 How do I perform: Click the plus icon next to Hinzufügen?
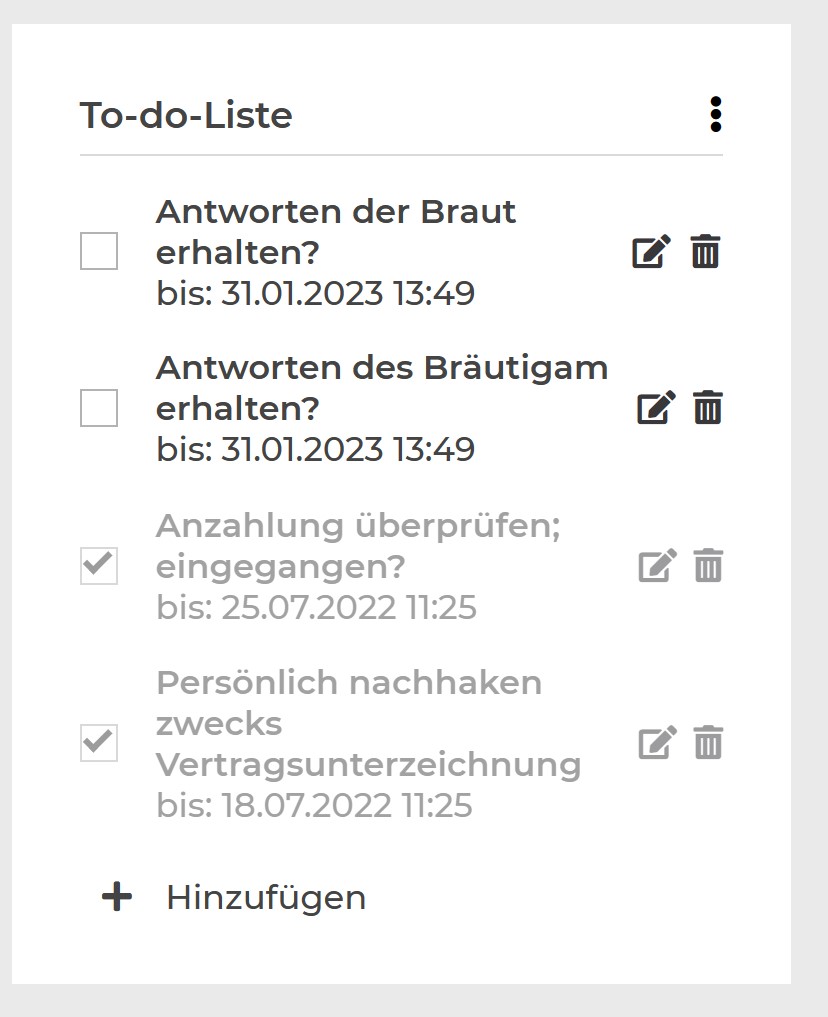[117, 896]
